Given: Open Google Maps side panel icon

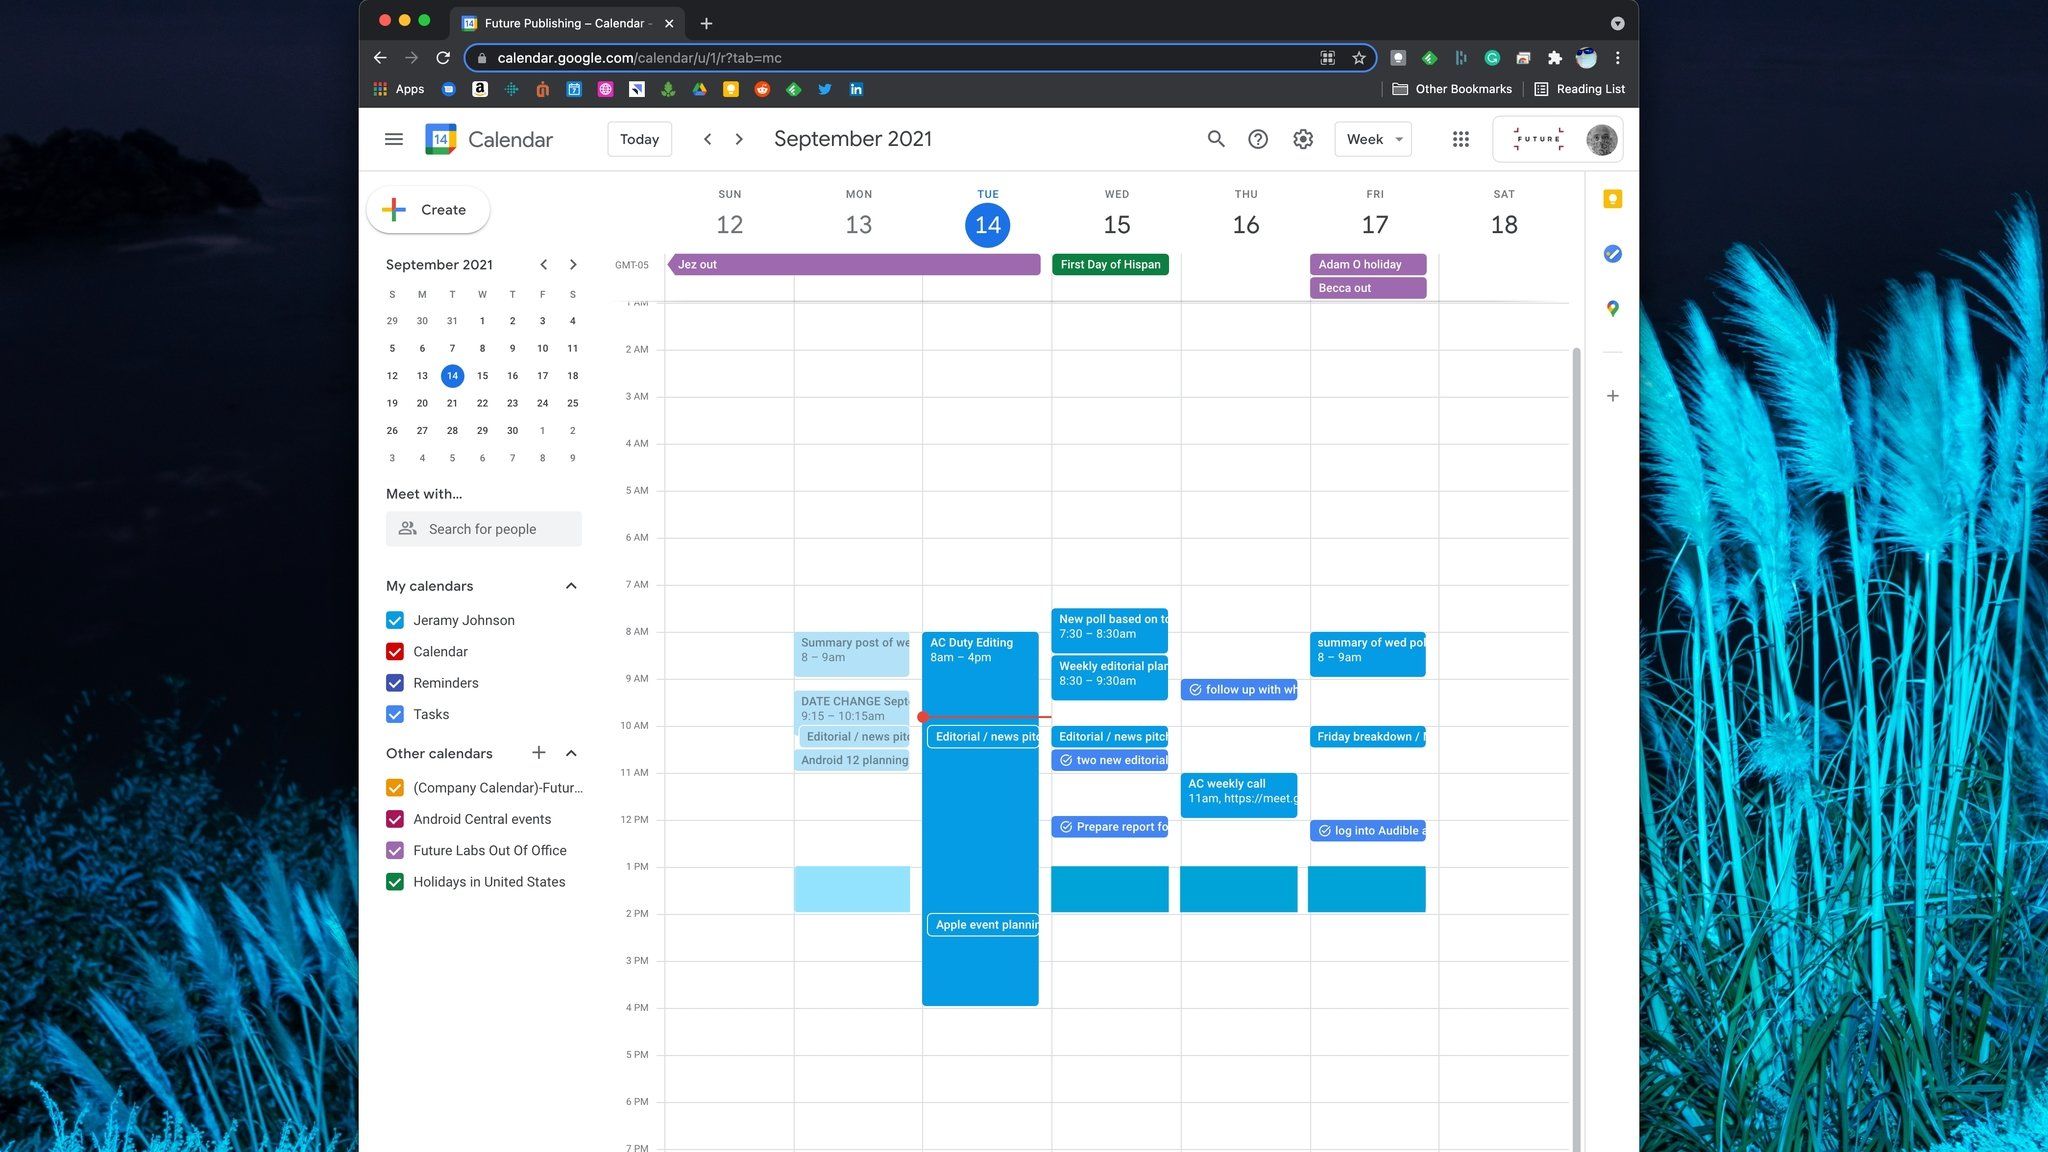Looking at the screenshot, I should click(1612, 308).
